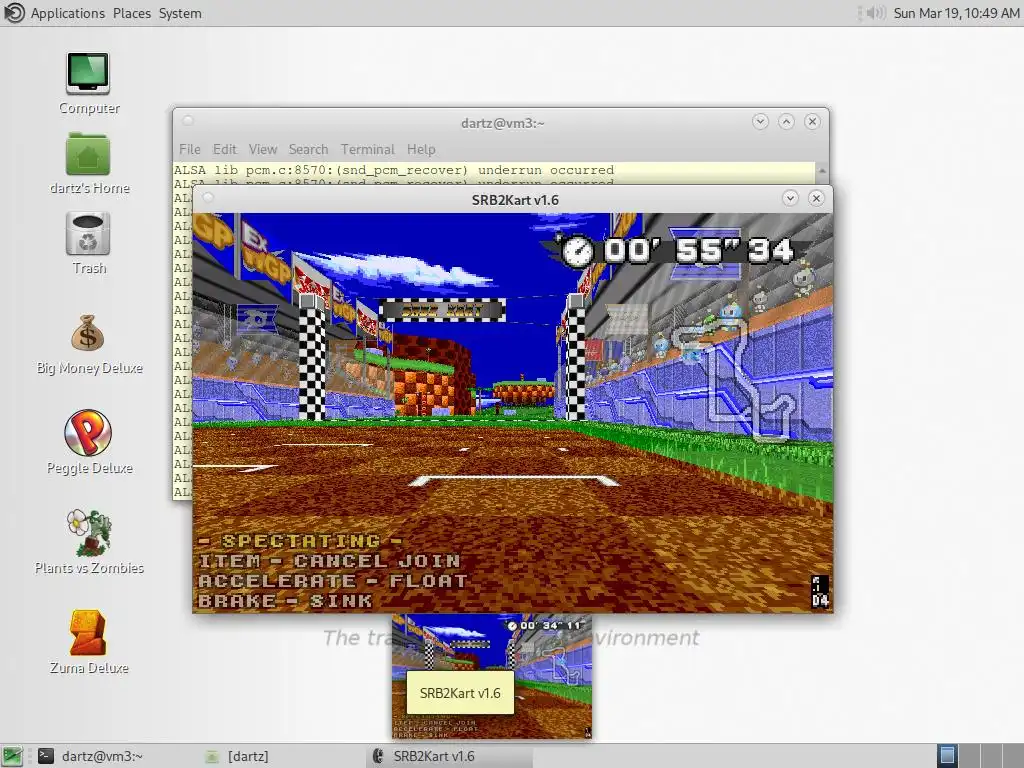Maximize the terminal window using up arrow
1024x768 pixels.
point(786,122)
